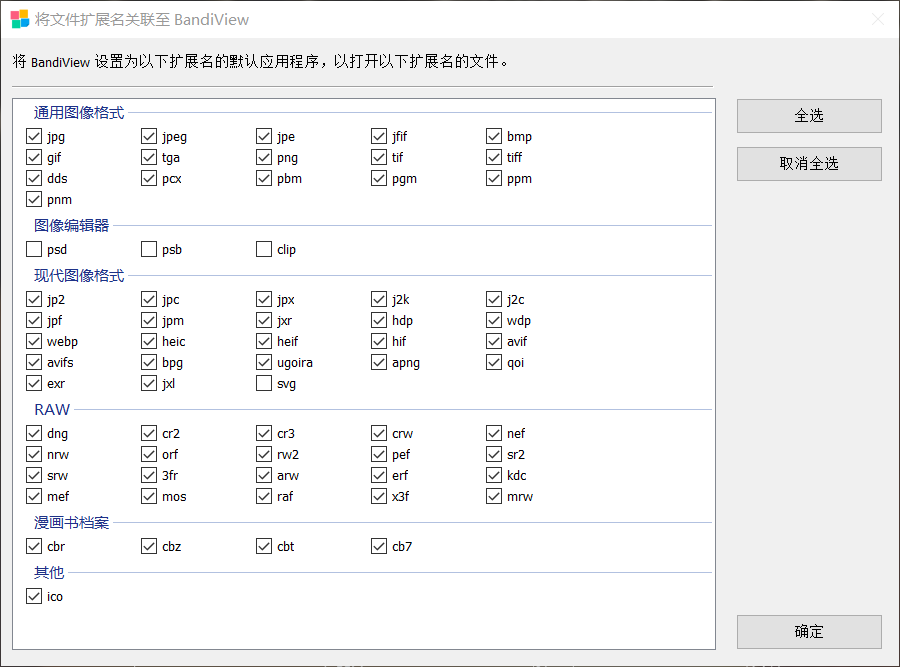The width and height of the screenshot is (900, 667).
Task: Toggle the jfif checkbox
Action: coord(379,136)
